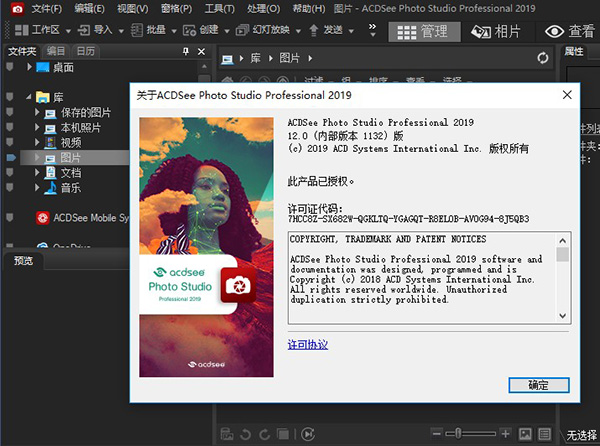Click the computer icon in path bar
This screenshot has height=446, width=600.
point(227,59)
